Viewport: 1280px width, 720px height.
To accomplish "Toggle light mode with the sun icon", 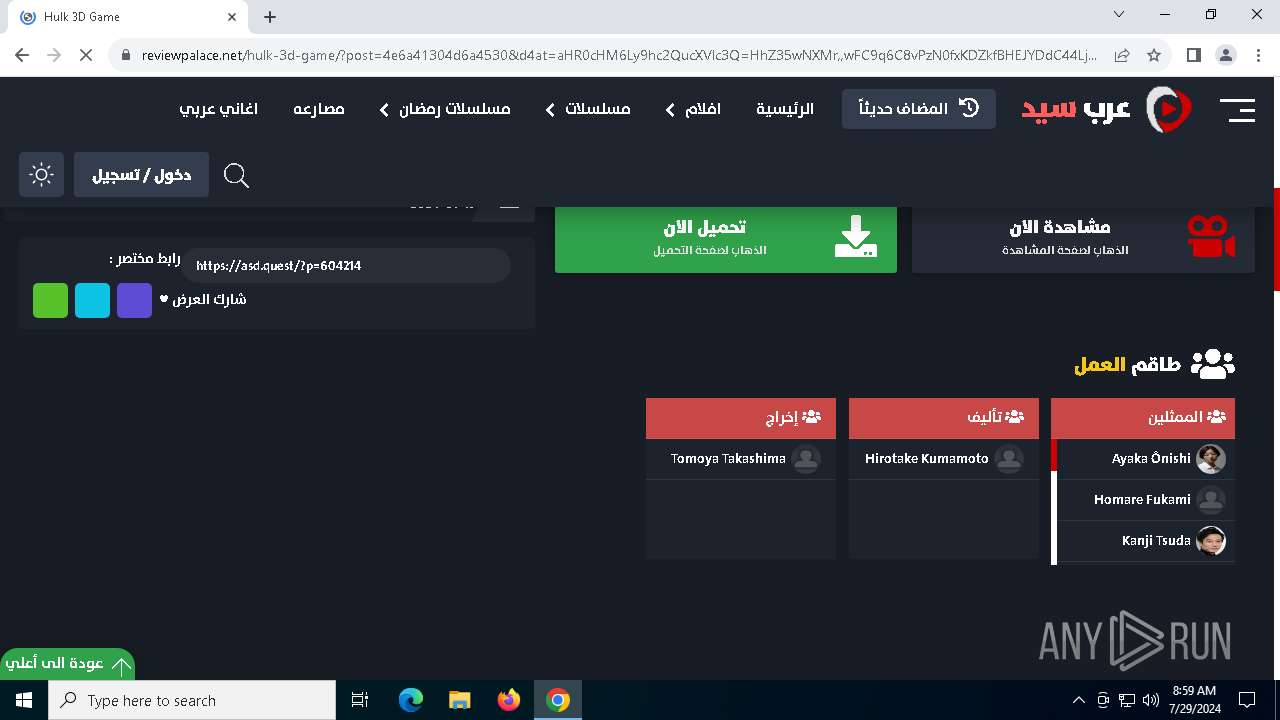I will click(41, 175).
